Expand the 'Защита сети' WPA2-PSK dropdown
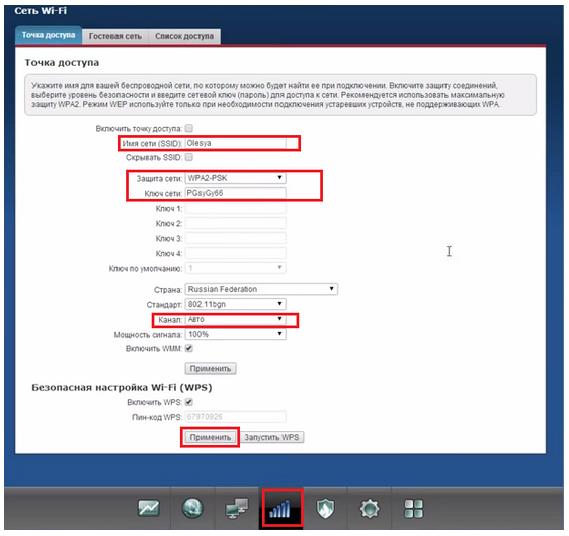The height and width of the screenshot is (536, 569). pos(236,178)
